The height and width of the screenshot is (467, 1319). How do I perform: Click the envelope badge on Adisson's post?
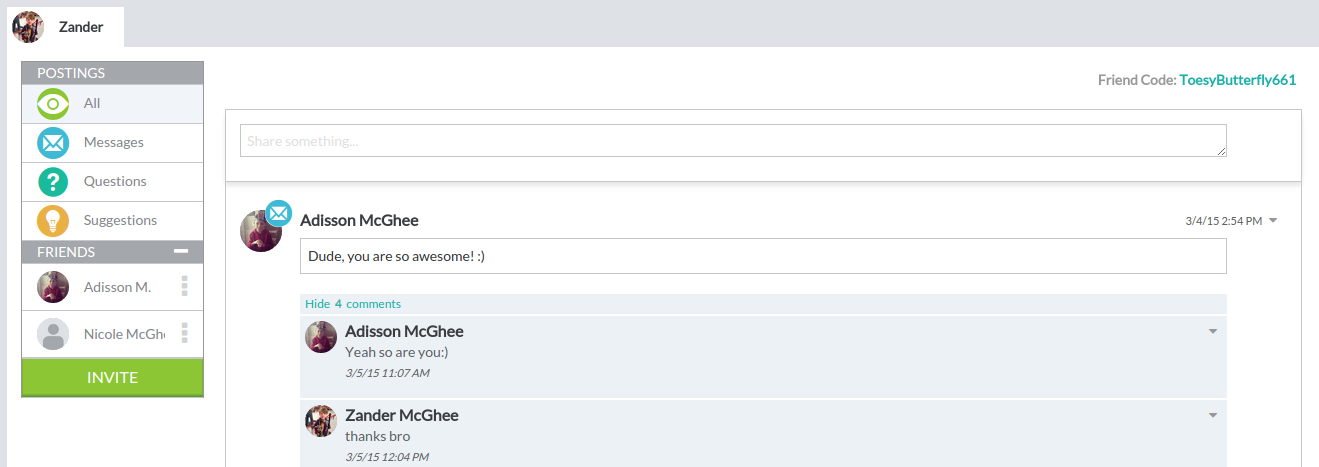(x=279, y=213)
